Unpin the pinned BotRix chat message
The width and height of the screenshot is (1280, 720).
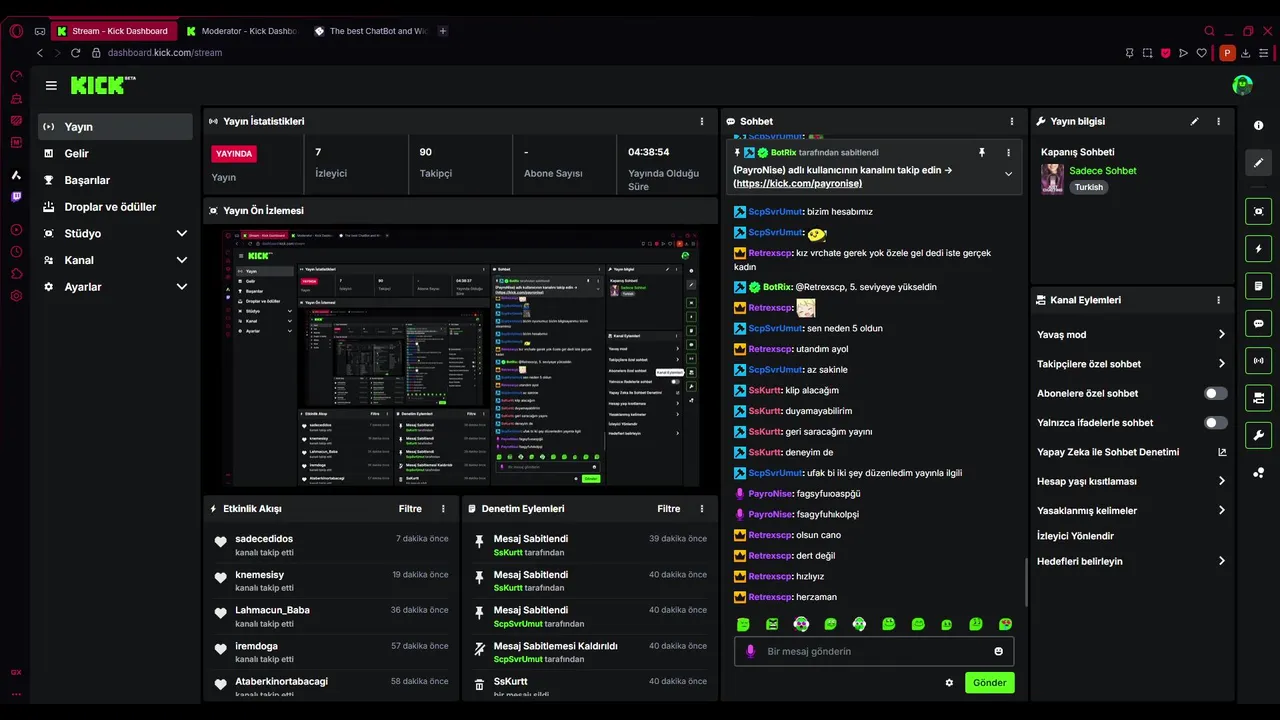(x=981, y=153)
